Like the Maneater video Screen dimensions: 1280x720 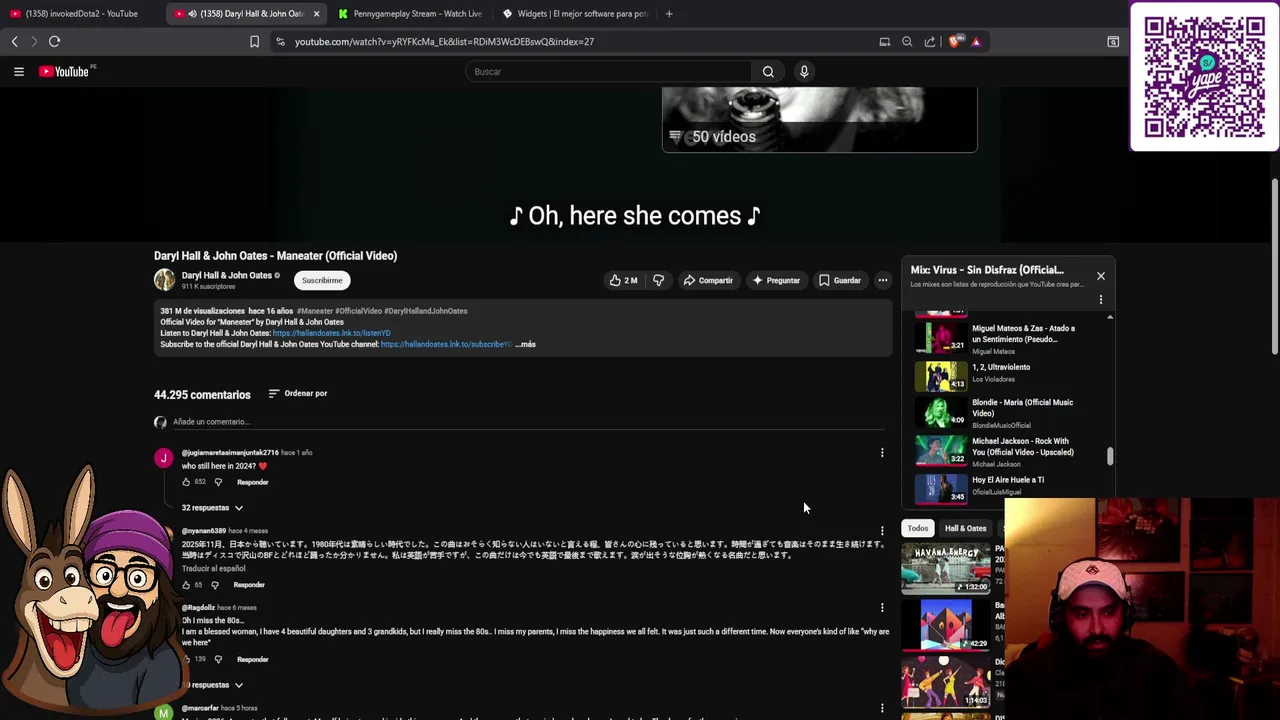pyautogui.click(x=623, y=280)
